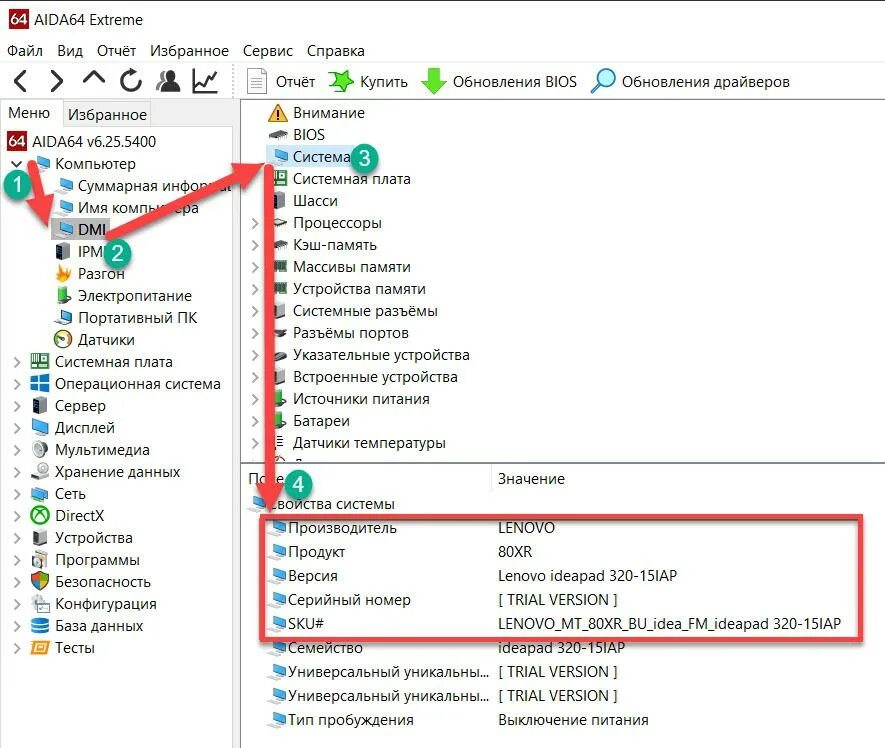Expand Системная плата in the left tree

(x=16, y=362)
